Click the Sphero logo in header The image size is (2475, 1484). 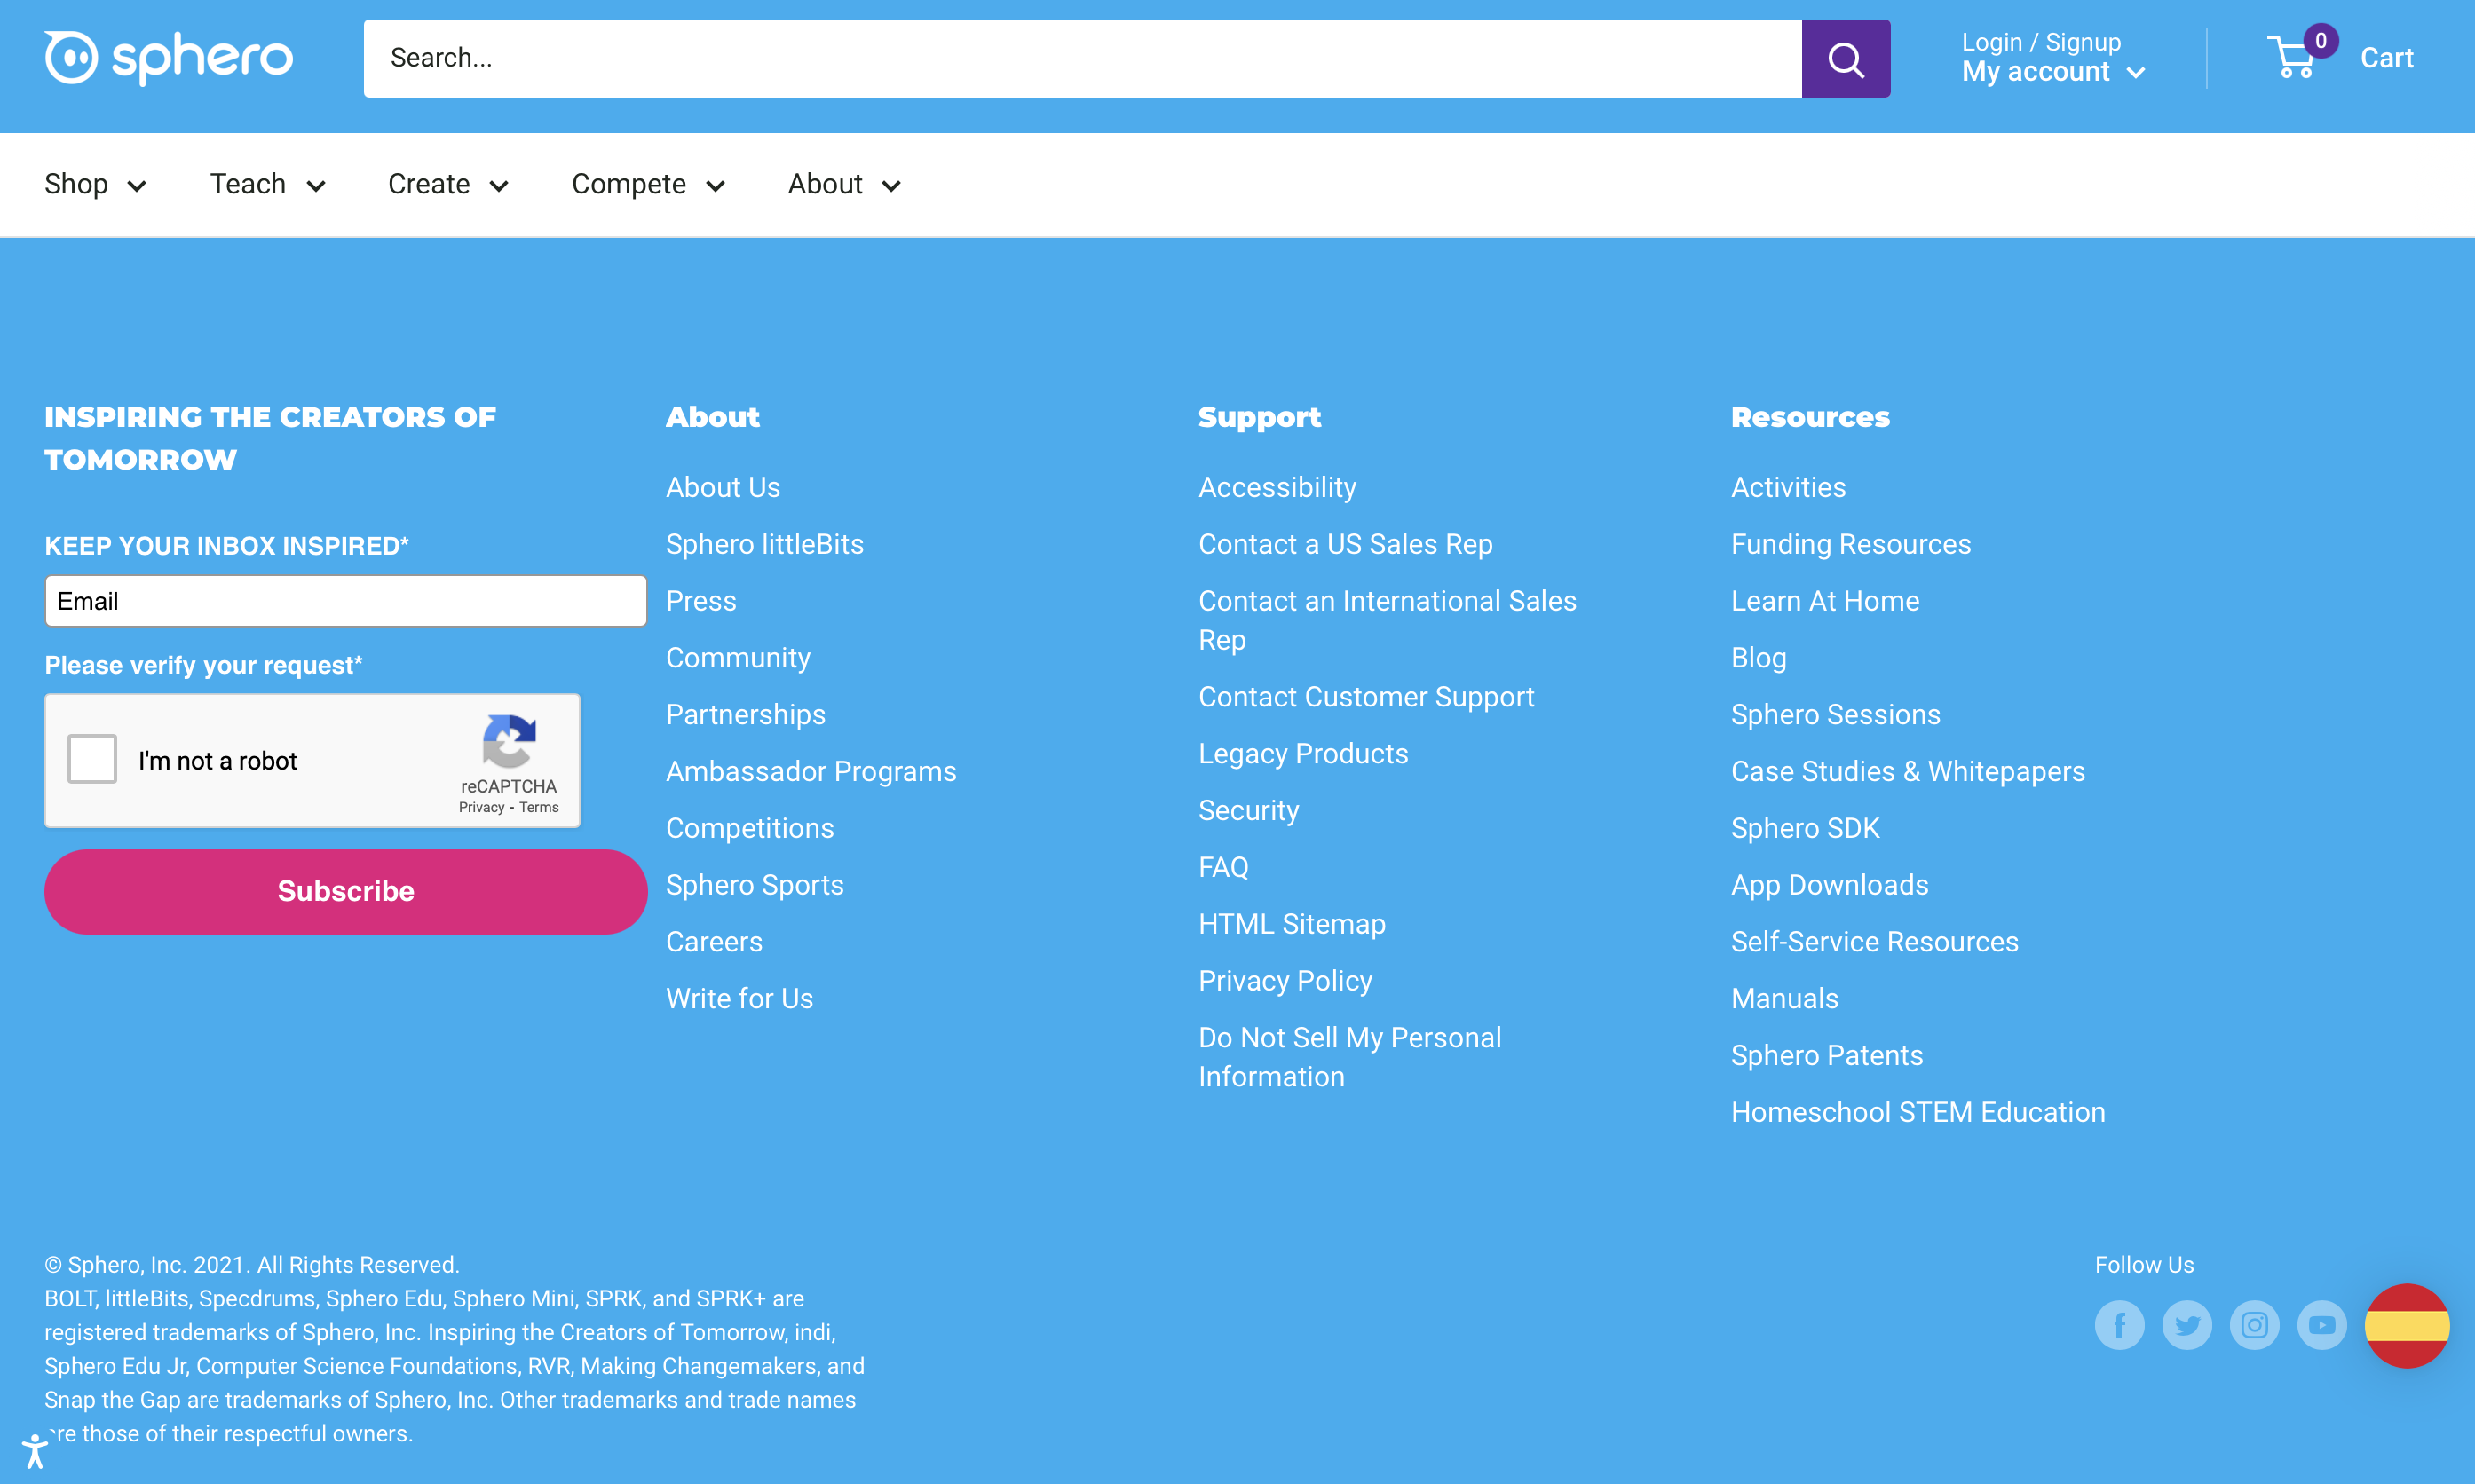(x=168, y=58)
